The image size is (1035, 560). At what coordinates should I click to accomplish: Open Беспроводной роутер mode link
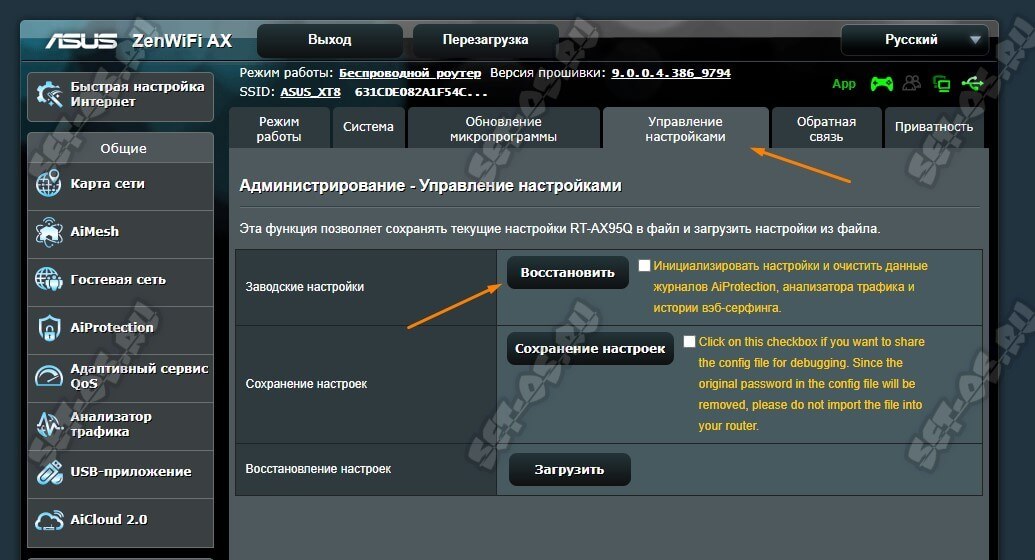(410, 73)
